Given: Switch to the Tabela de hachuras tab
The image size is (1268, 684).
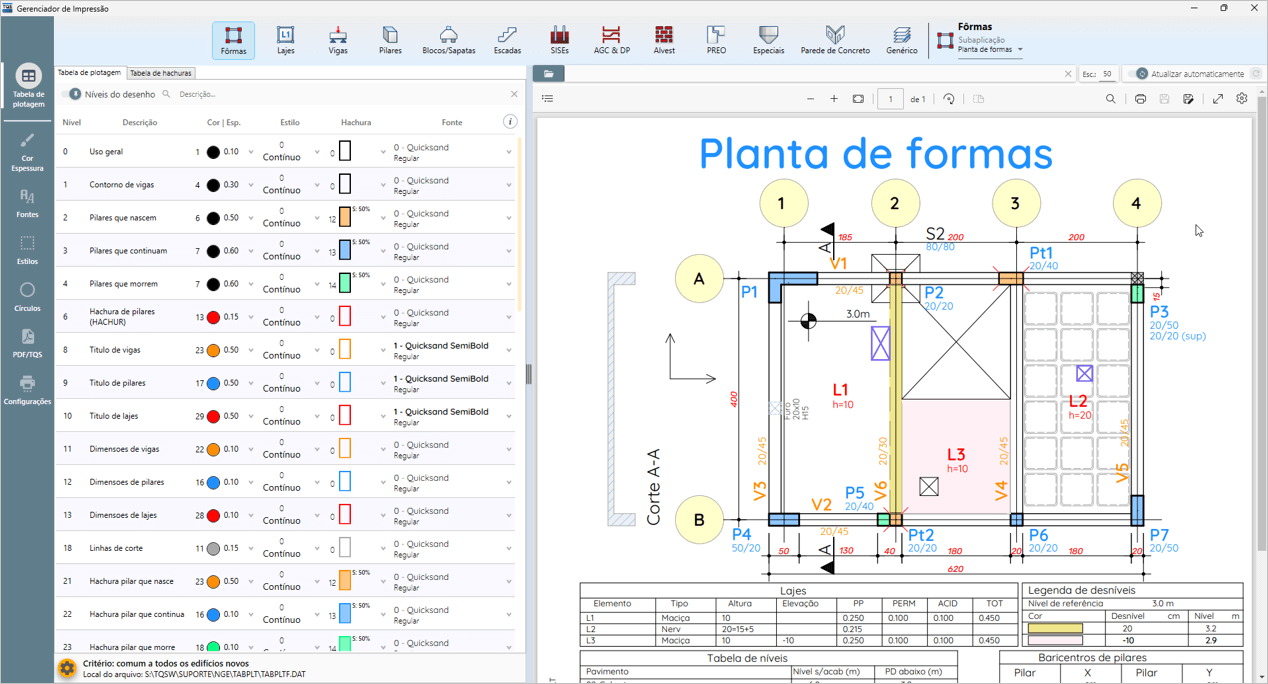Looking at the screenshot, I should tap(160, 73).
